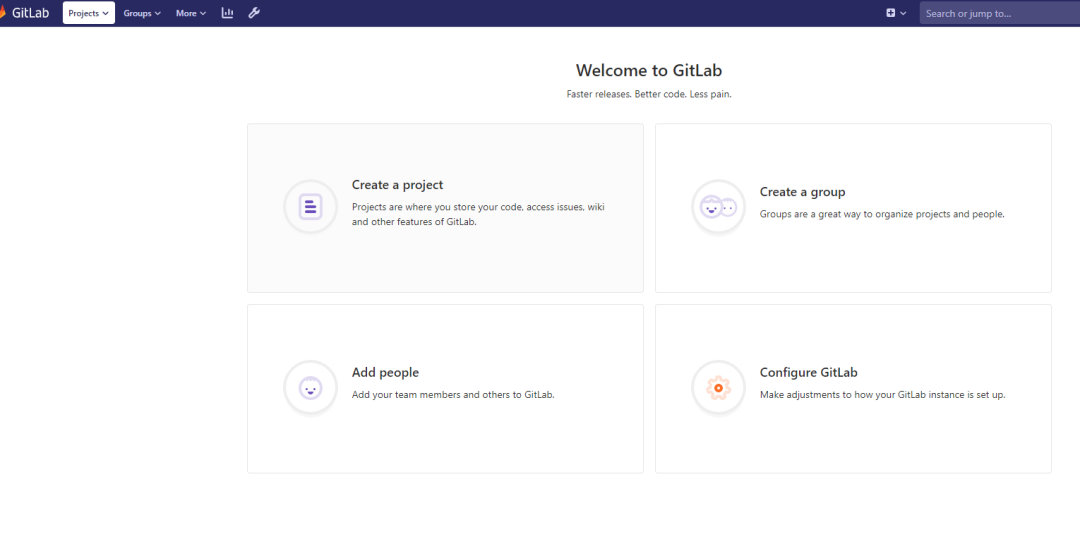Open the Create a project heading
This screenshot has width=1080, height=544.
click(397, 185)
